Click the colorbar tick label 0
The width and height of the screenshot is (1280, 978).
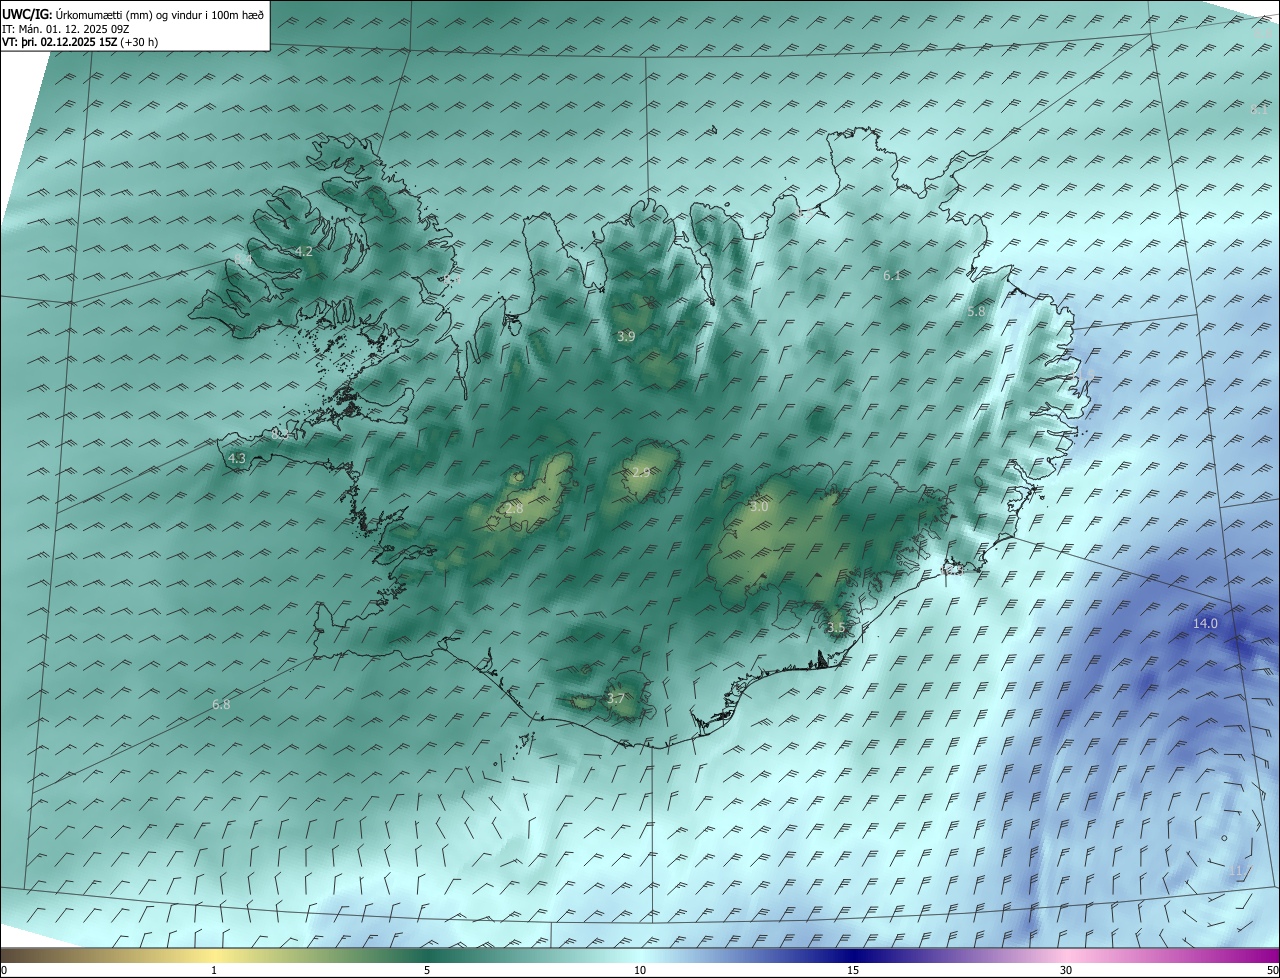click(4, 970)
